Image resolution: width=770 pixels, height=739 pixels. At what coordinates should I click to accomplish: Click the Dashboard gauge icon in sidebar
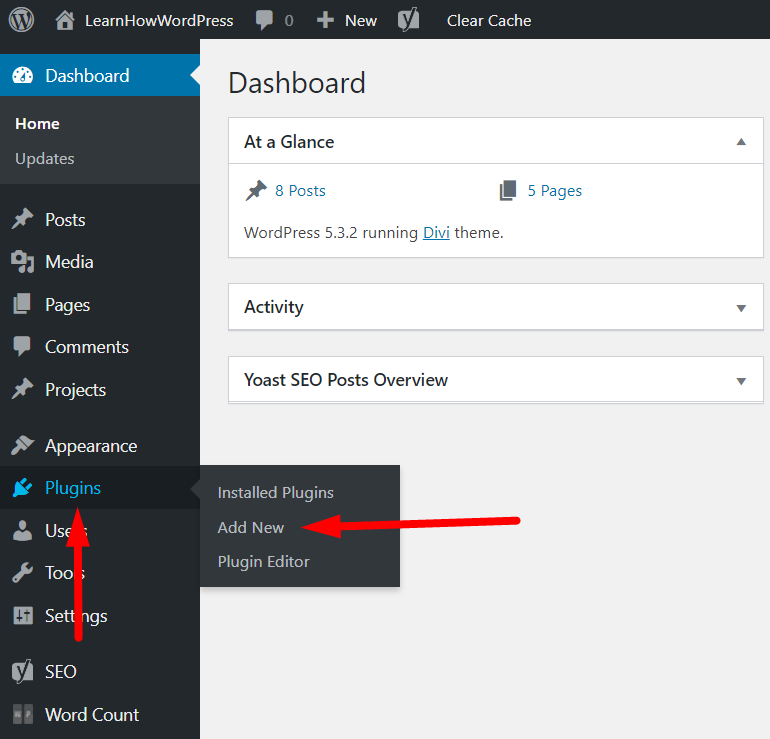(23, 76)
